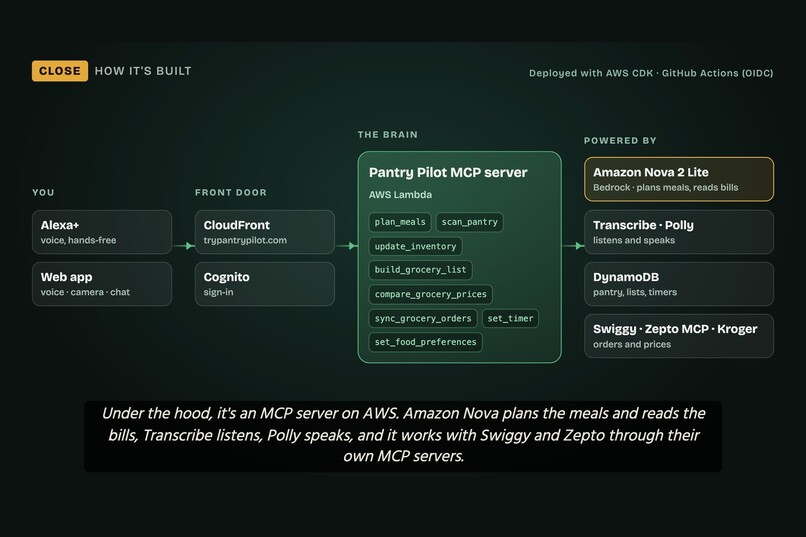Click the YOU section label
The height and width of the screenshot is (537, 806).
(43, 193)
